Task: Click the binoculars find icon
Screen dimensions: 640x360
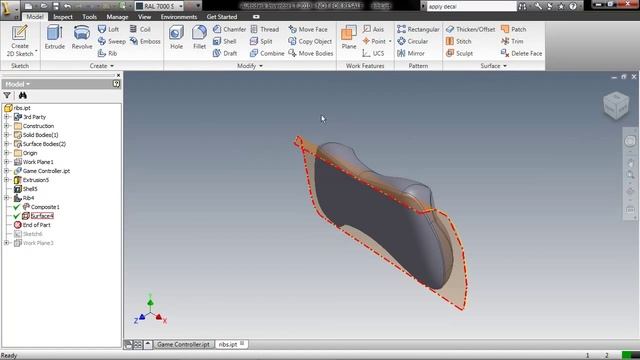Action: (22, 95)
